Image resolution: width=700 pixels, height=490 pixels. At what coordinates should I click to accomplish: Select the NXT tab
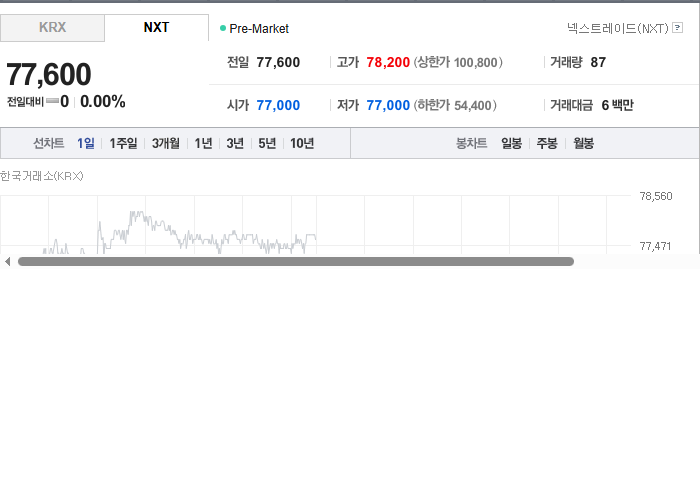156,28
